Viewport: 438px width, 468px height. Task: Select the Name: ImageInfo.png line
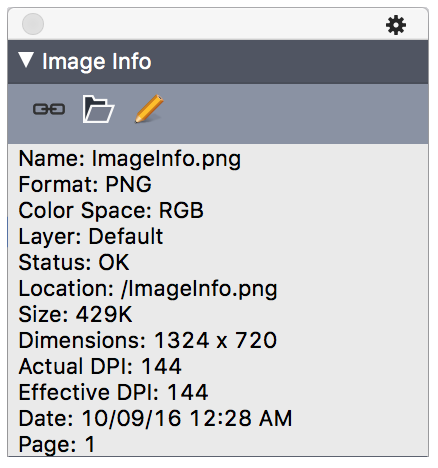coord(130,159)
